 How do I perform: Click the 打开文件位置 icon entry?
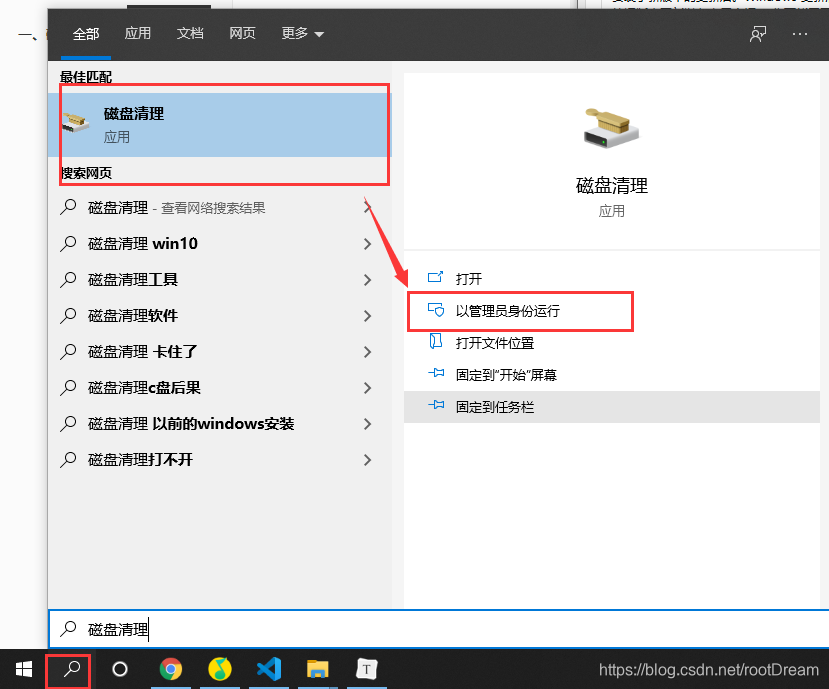(436, 345)
